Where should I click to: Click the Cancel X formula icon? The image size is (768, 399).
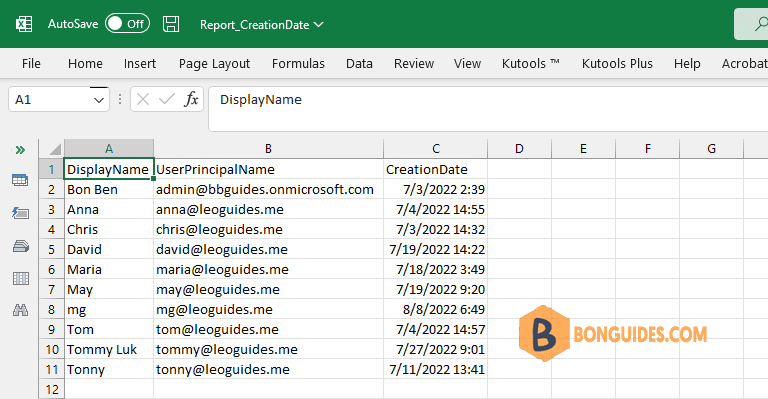[x=143, y=99]
